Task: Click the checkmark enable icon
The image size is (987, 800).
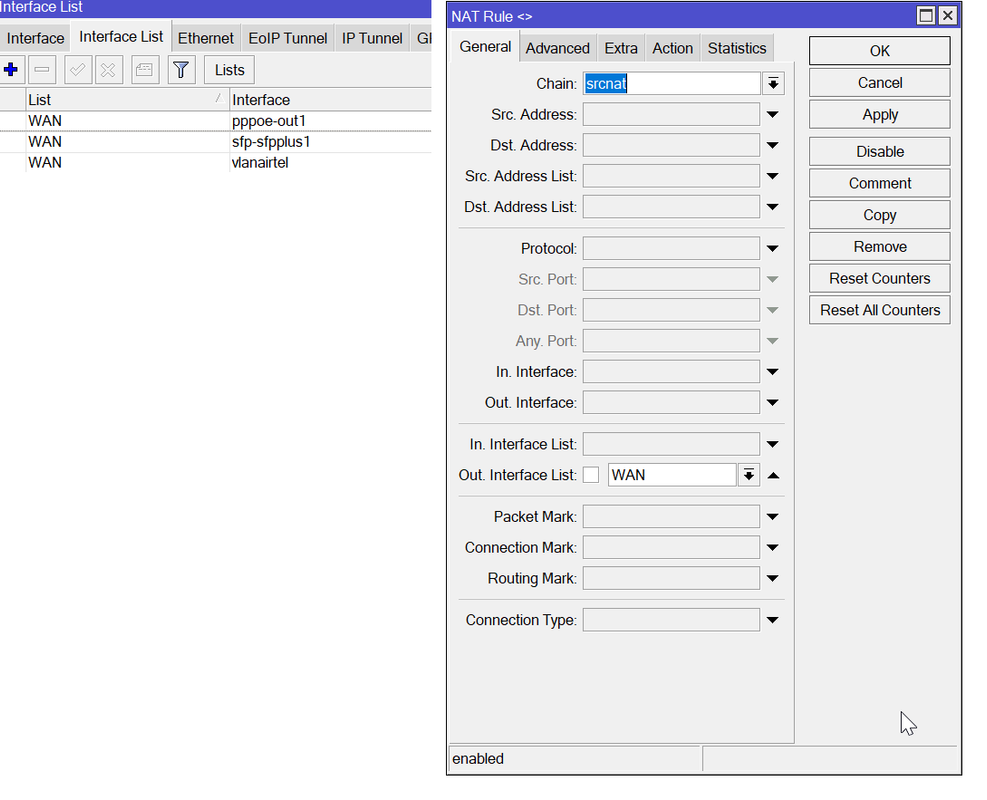Action: pyautogui.click(x=77, y=70)
